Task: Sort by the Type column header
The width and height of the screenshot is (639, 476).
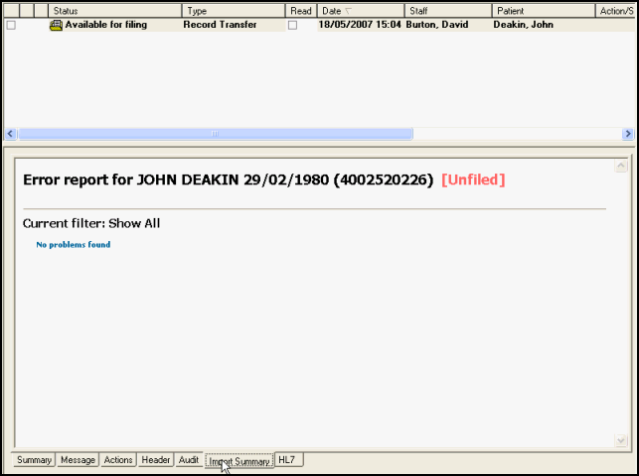Action: 232,10
